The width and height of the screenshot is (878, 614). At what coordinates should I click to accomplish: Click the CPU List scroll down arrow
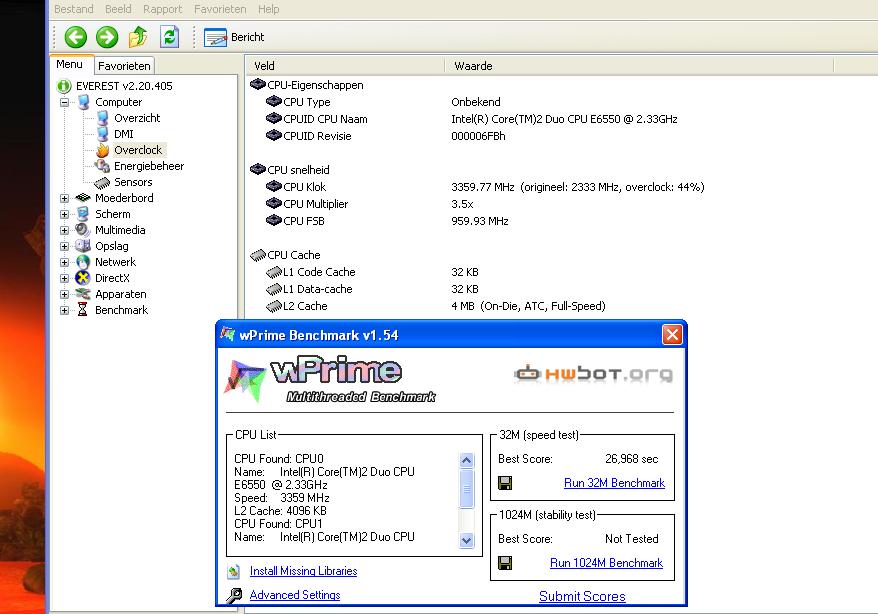tap(466, 540)
